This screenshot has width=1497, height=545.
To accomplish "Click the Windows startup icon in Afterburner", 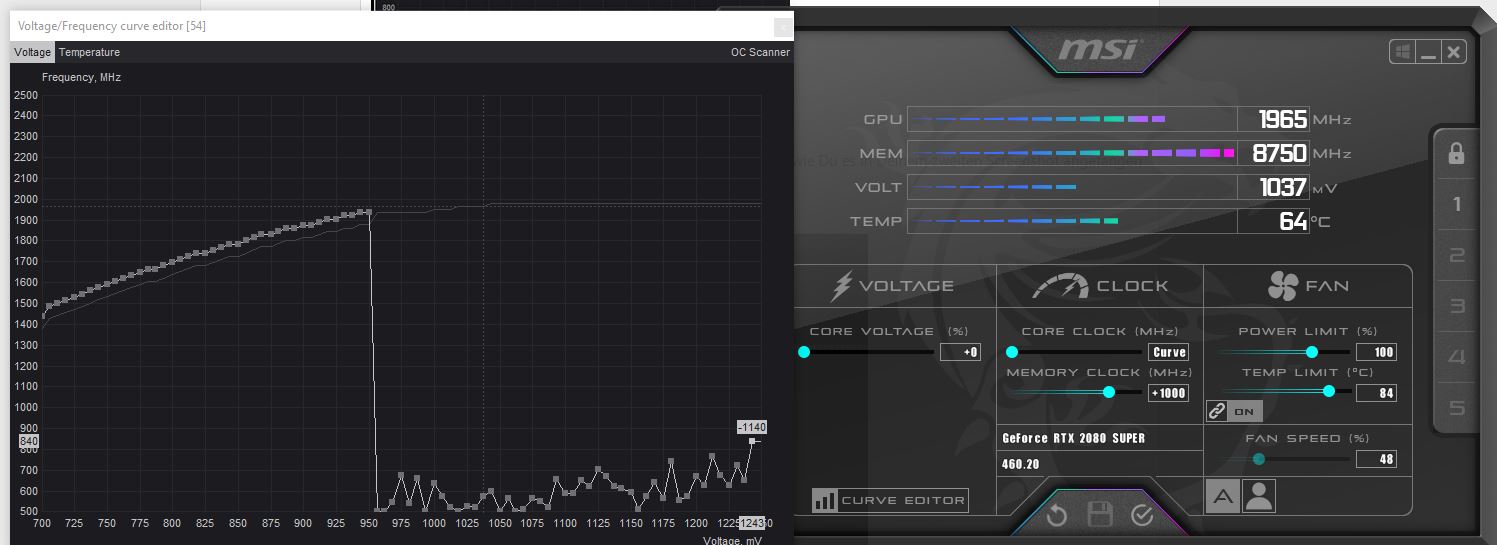I will pyautogui.click(x=1402, y=52).
